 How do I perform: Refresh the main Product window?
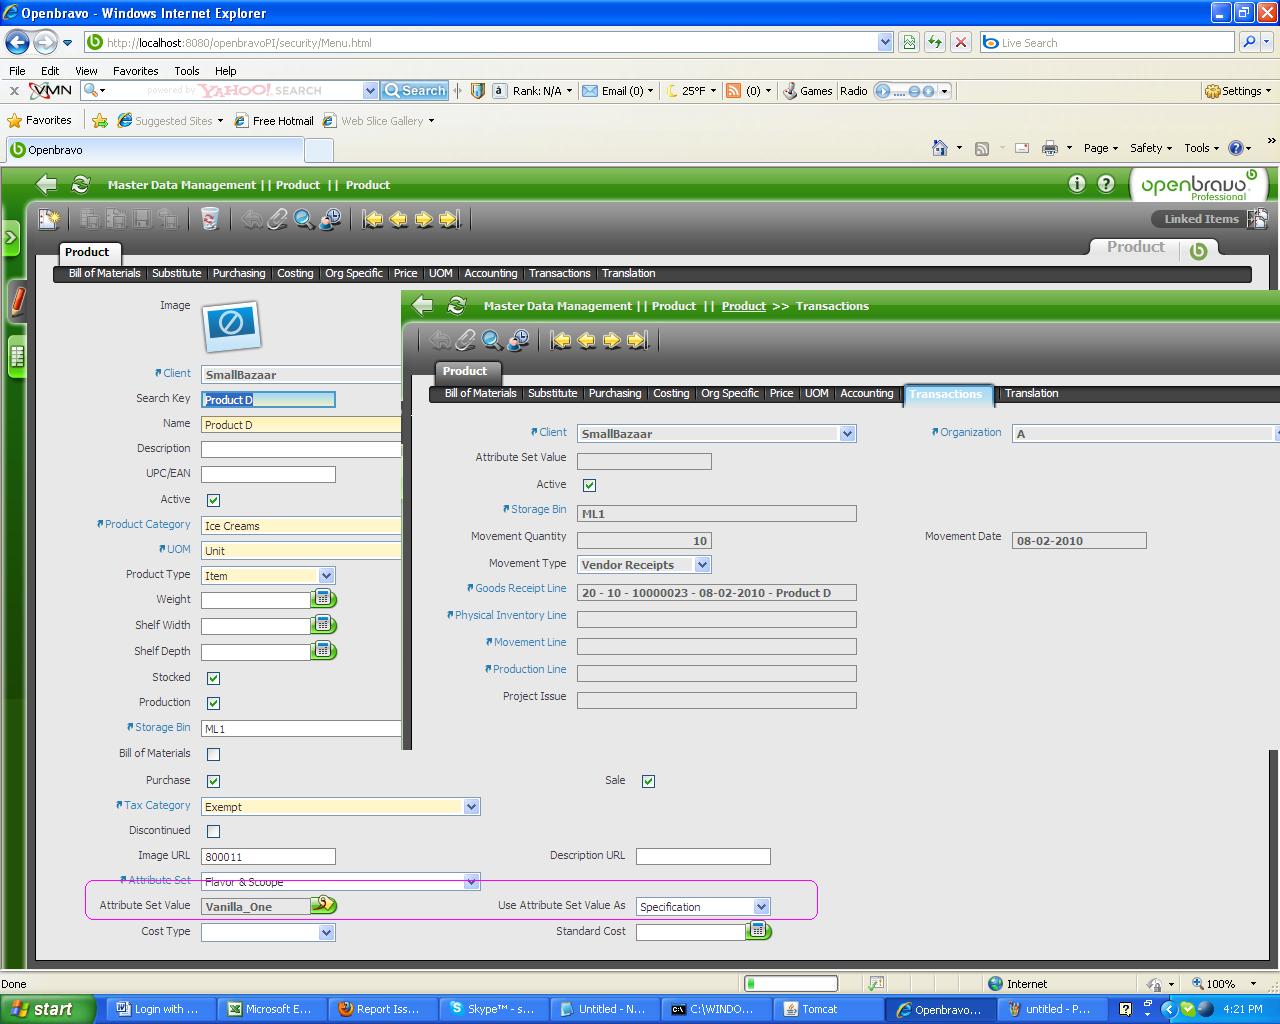(x=81, y=184)
